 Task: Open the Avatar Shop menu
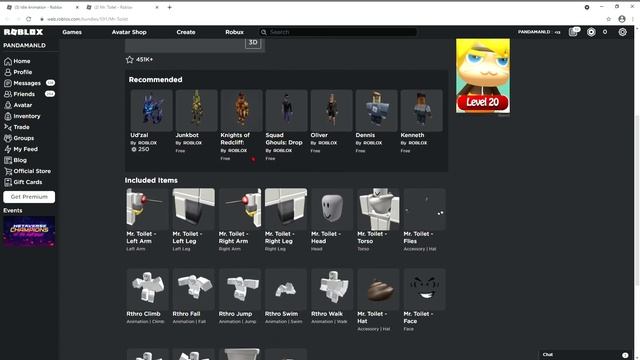point(129,32)
